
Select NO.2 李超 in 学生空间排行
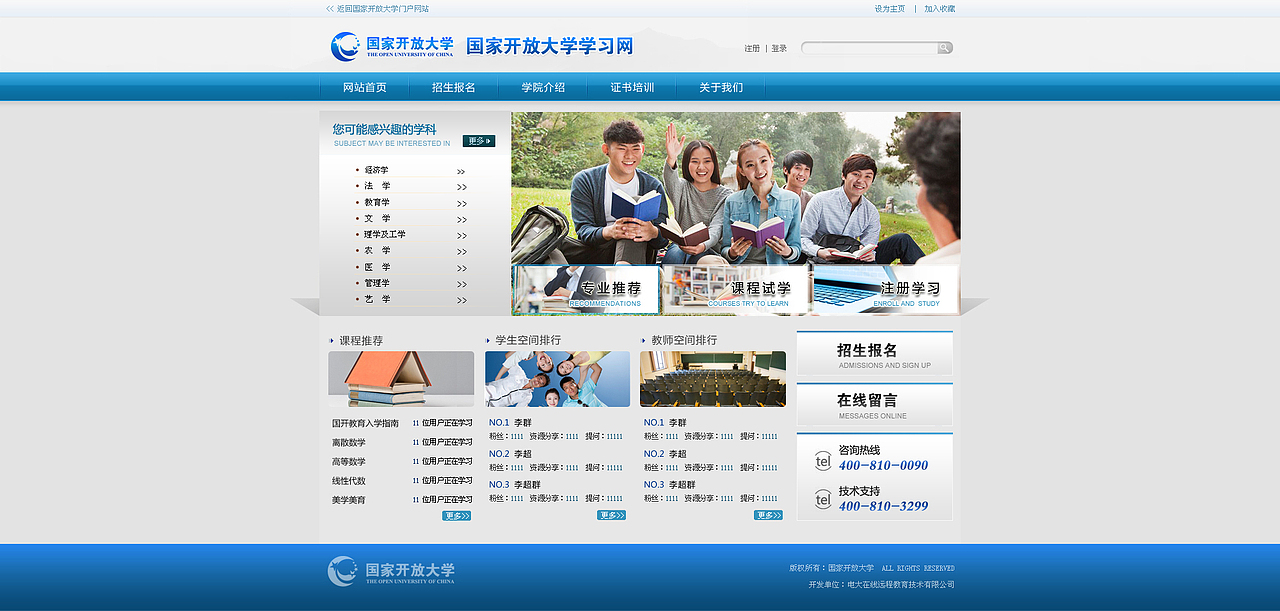click(510, 454)
